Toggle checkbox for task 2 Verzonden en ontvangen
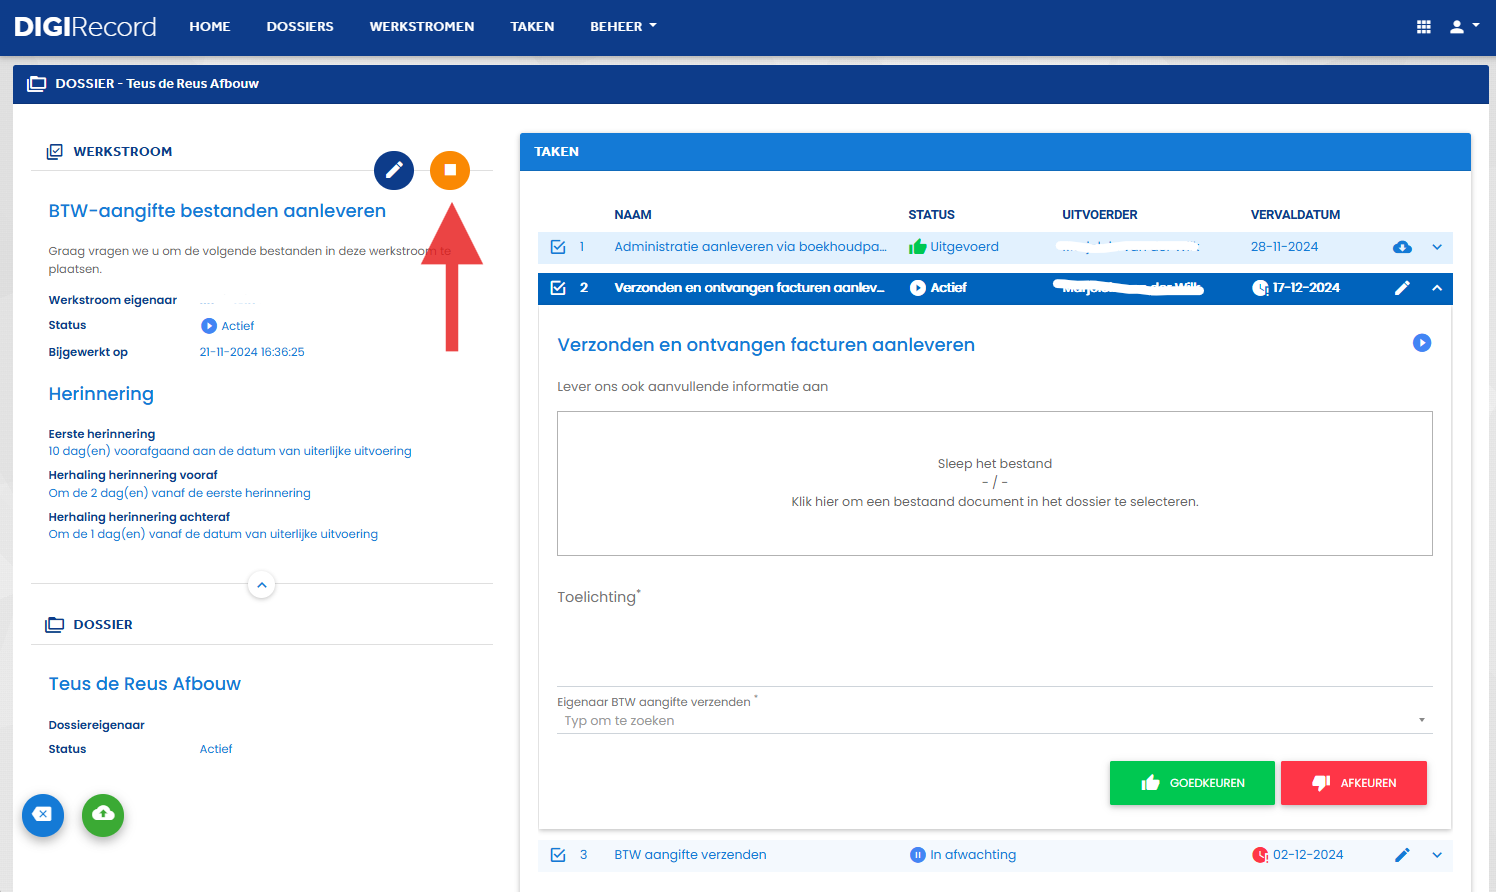Image resolution: width=1496 pixels, height=892 pixels. 558,288
